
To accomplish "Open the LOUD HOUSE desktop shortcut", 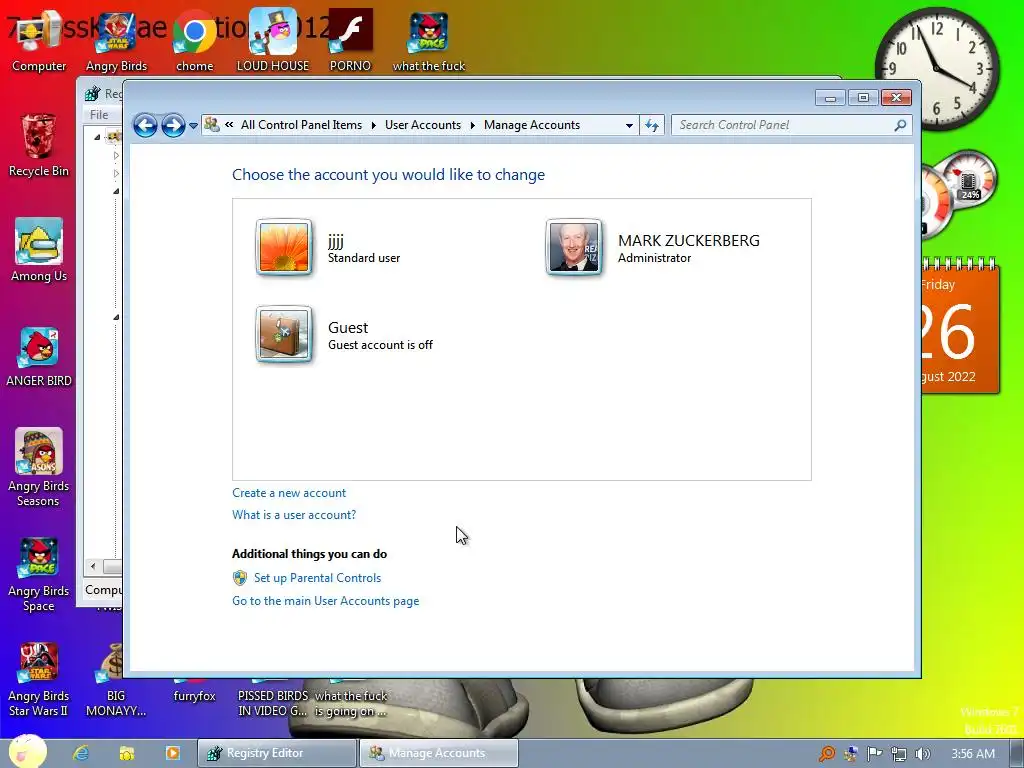I will click(x=272, y=40).
